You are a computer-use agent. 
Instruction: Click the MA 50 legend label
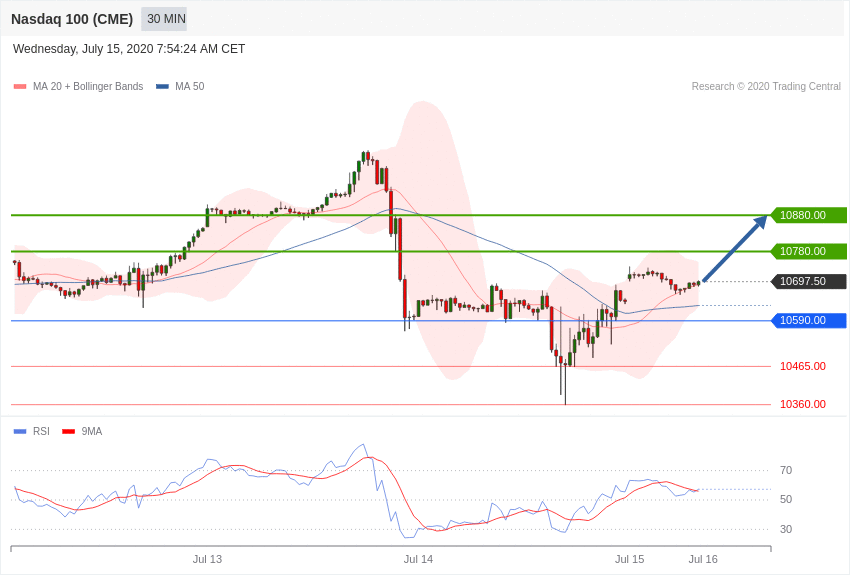pos(190,86)
